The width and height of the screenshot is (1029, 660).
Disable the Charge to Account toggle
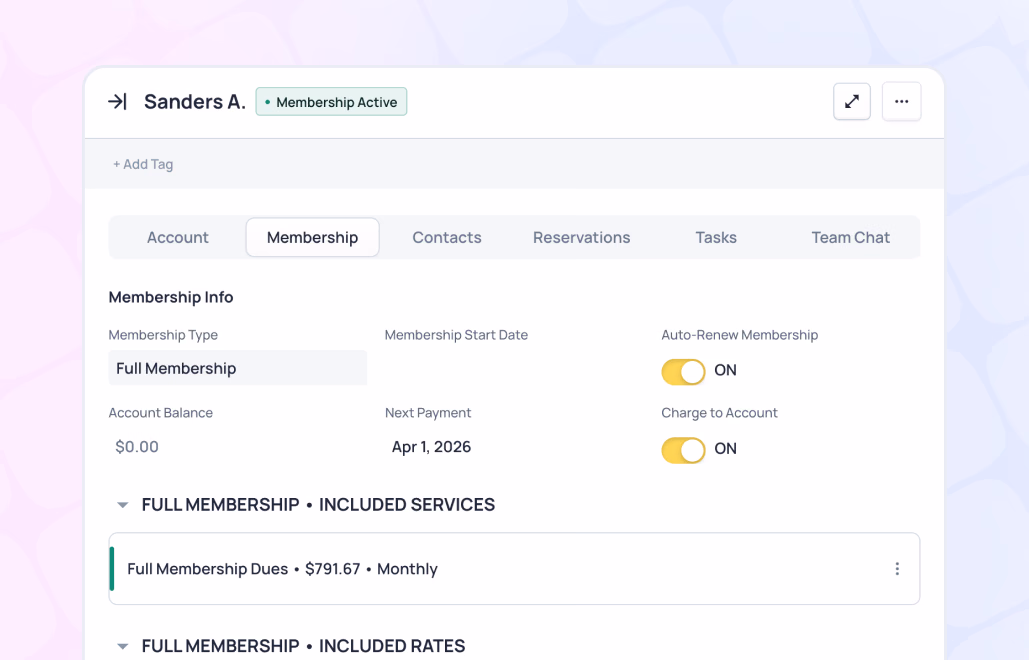click(683, 450)
